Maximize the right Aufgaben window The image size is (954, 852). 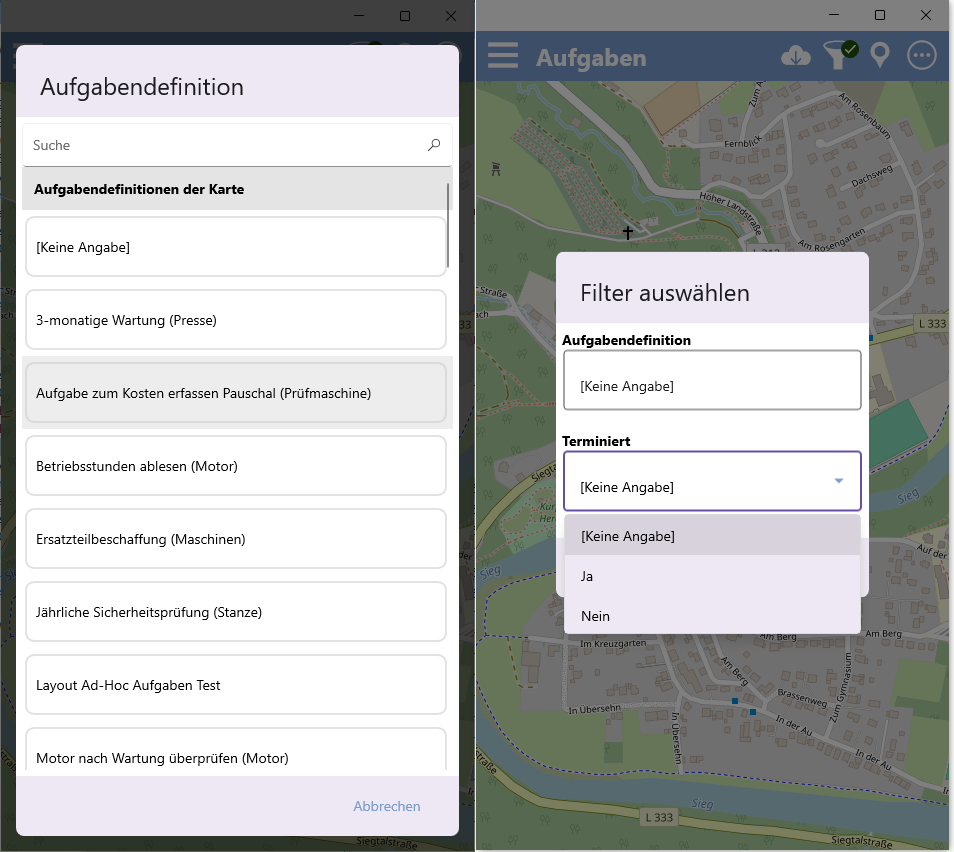(880, 15)
